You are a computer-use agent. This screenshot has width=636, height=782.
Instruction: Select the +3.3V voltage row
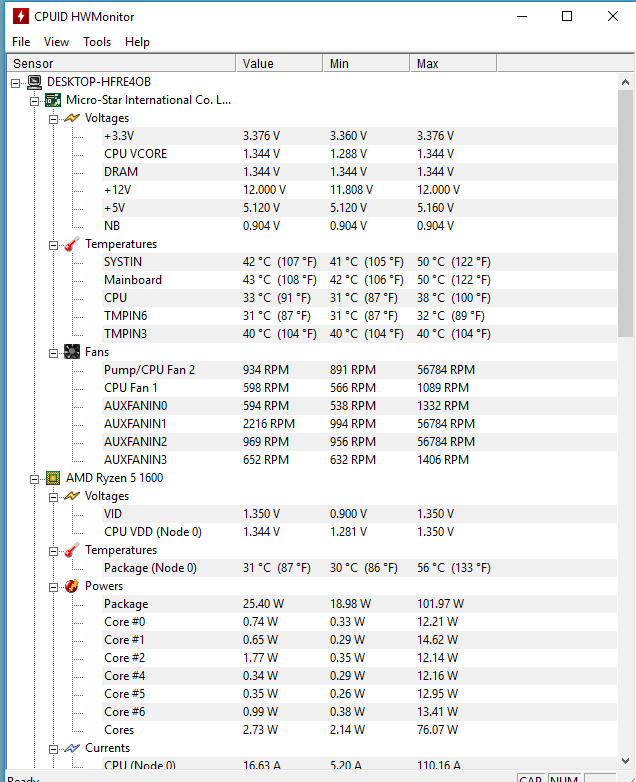[359, 136]
